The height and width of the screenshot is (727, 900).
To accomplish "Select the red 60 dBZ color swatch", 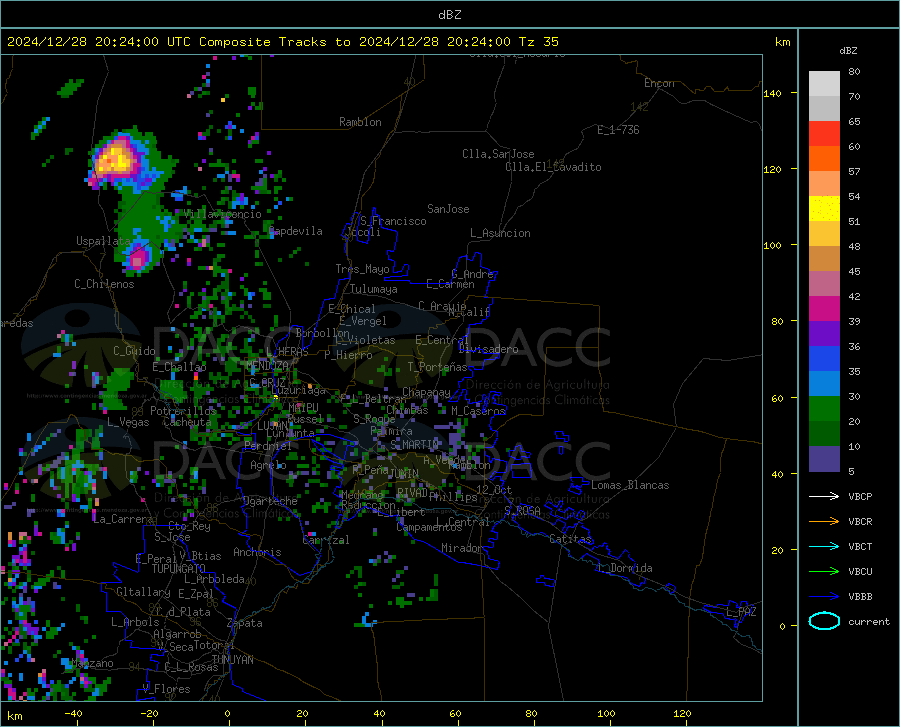I will pyautogui.click(x=824, y=134).
